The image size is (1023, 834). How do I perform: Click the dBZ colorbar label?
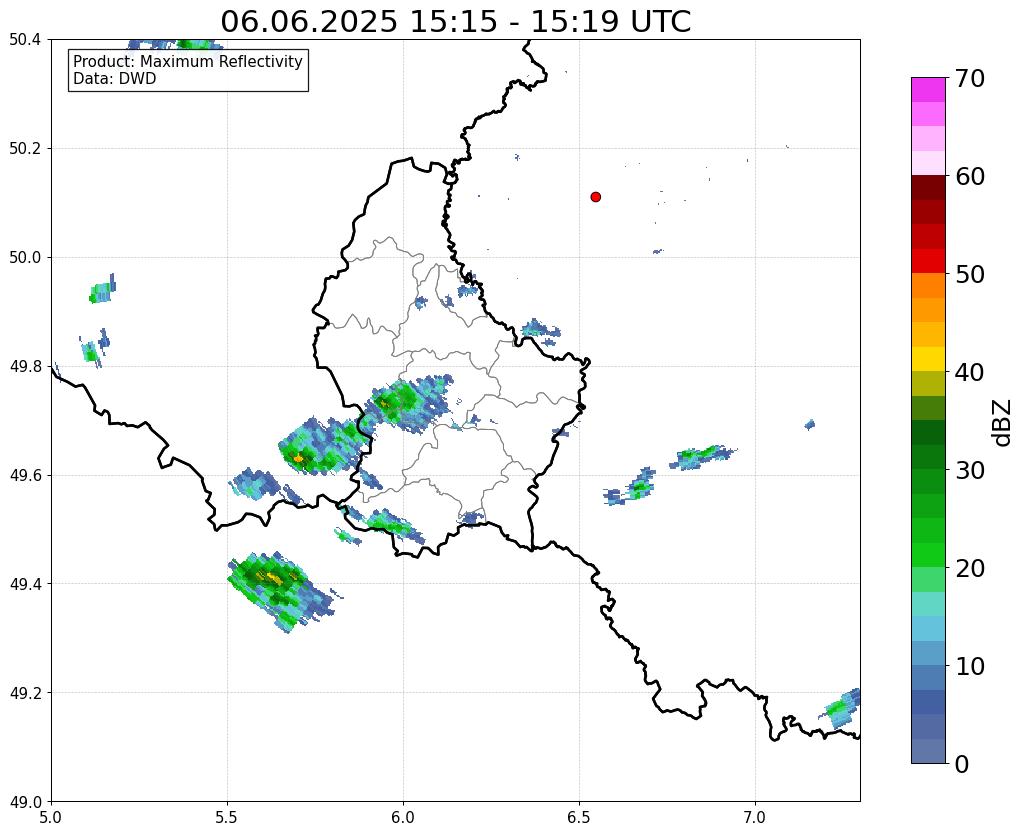coord(1003,423)
